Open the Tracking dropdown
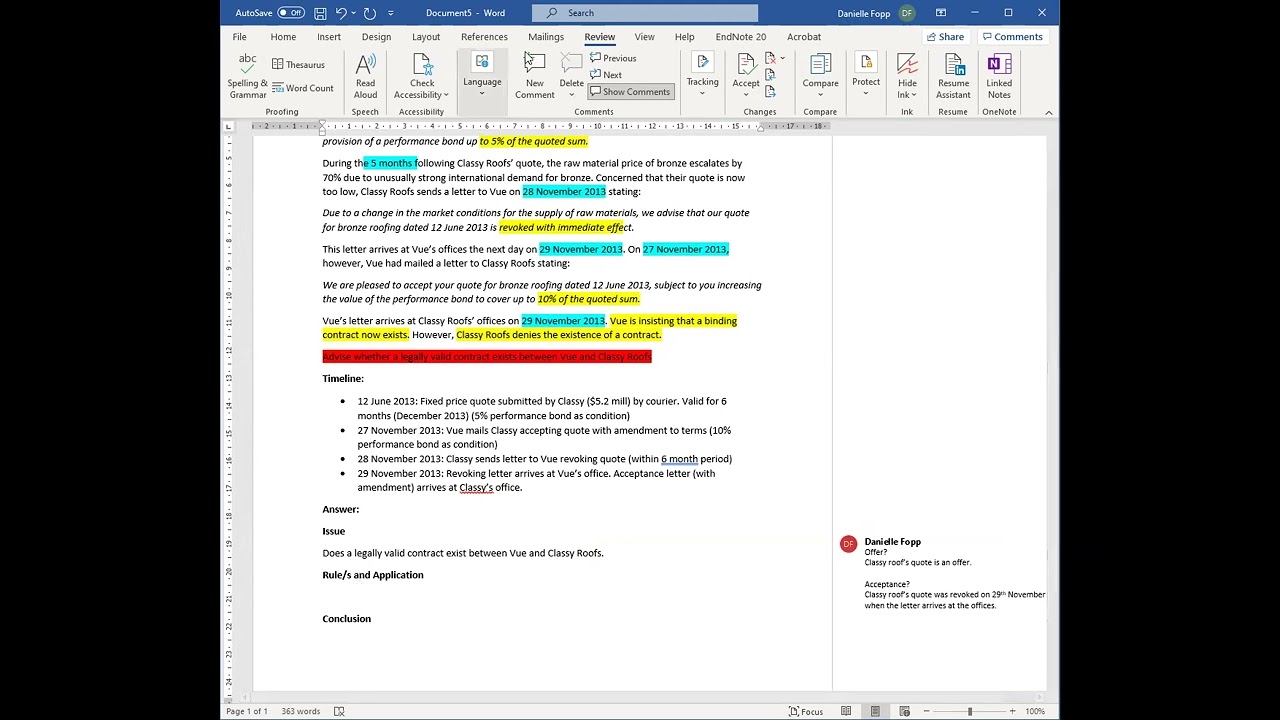 [702, 76]
